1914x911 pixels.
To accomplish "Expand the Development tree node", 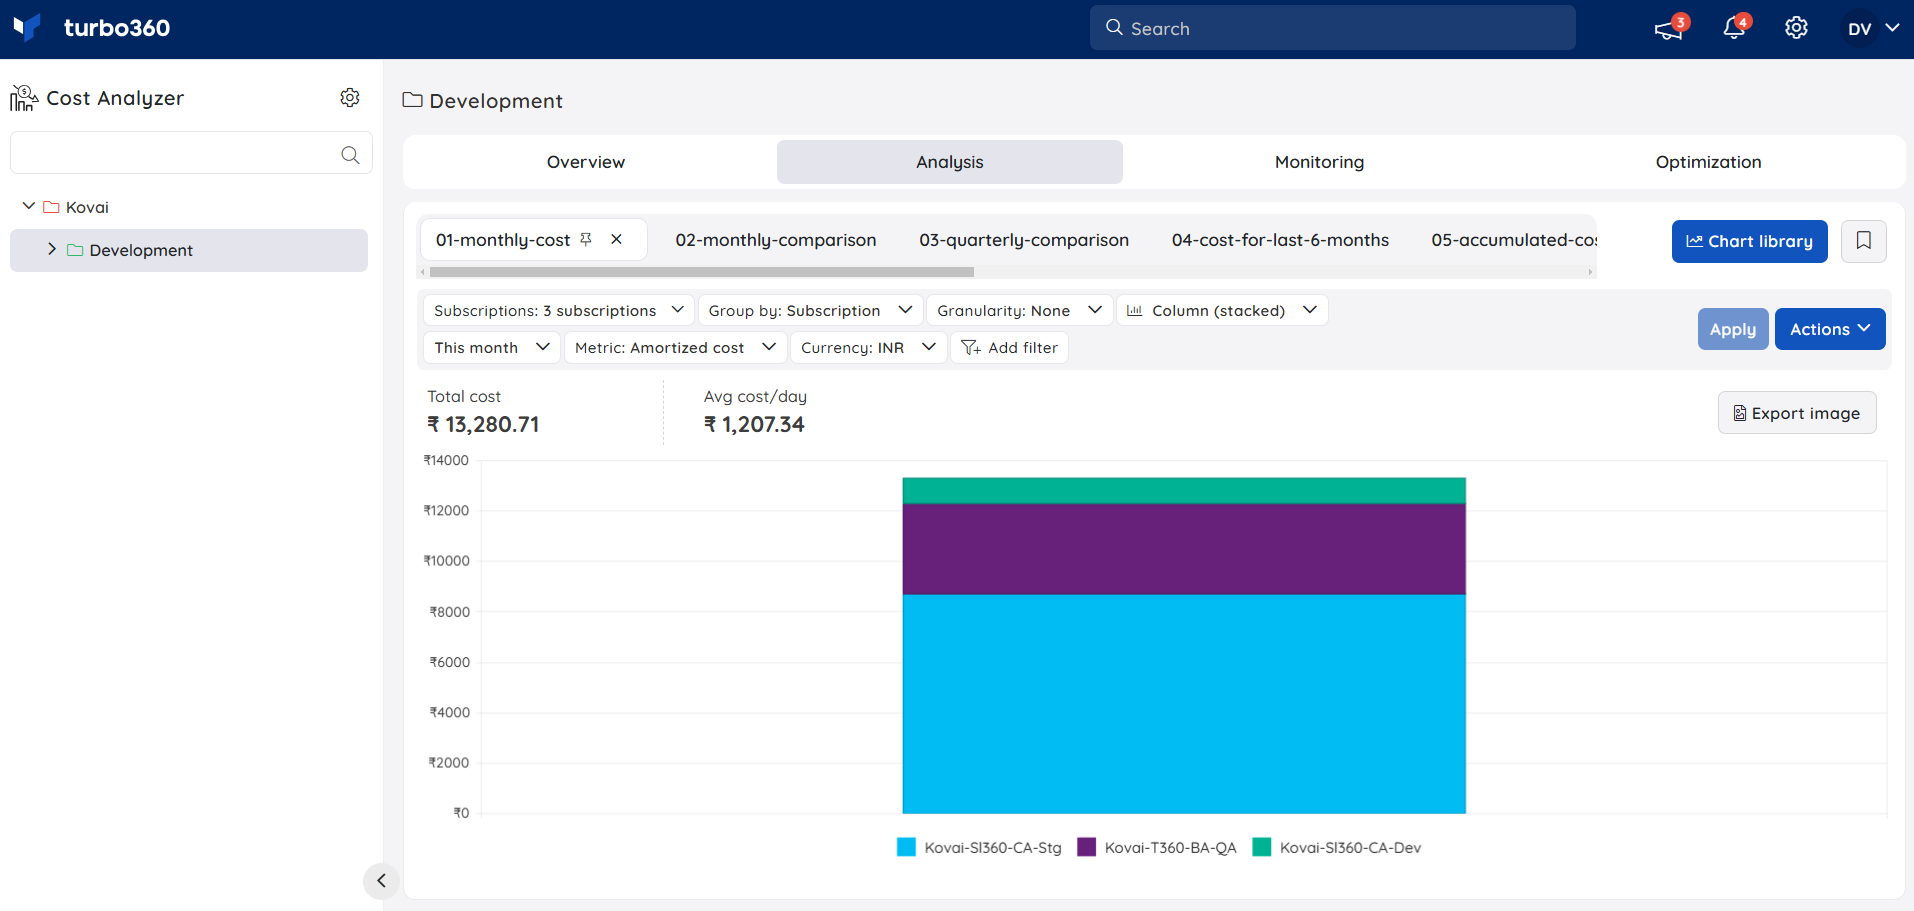I will 52,249.
